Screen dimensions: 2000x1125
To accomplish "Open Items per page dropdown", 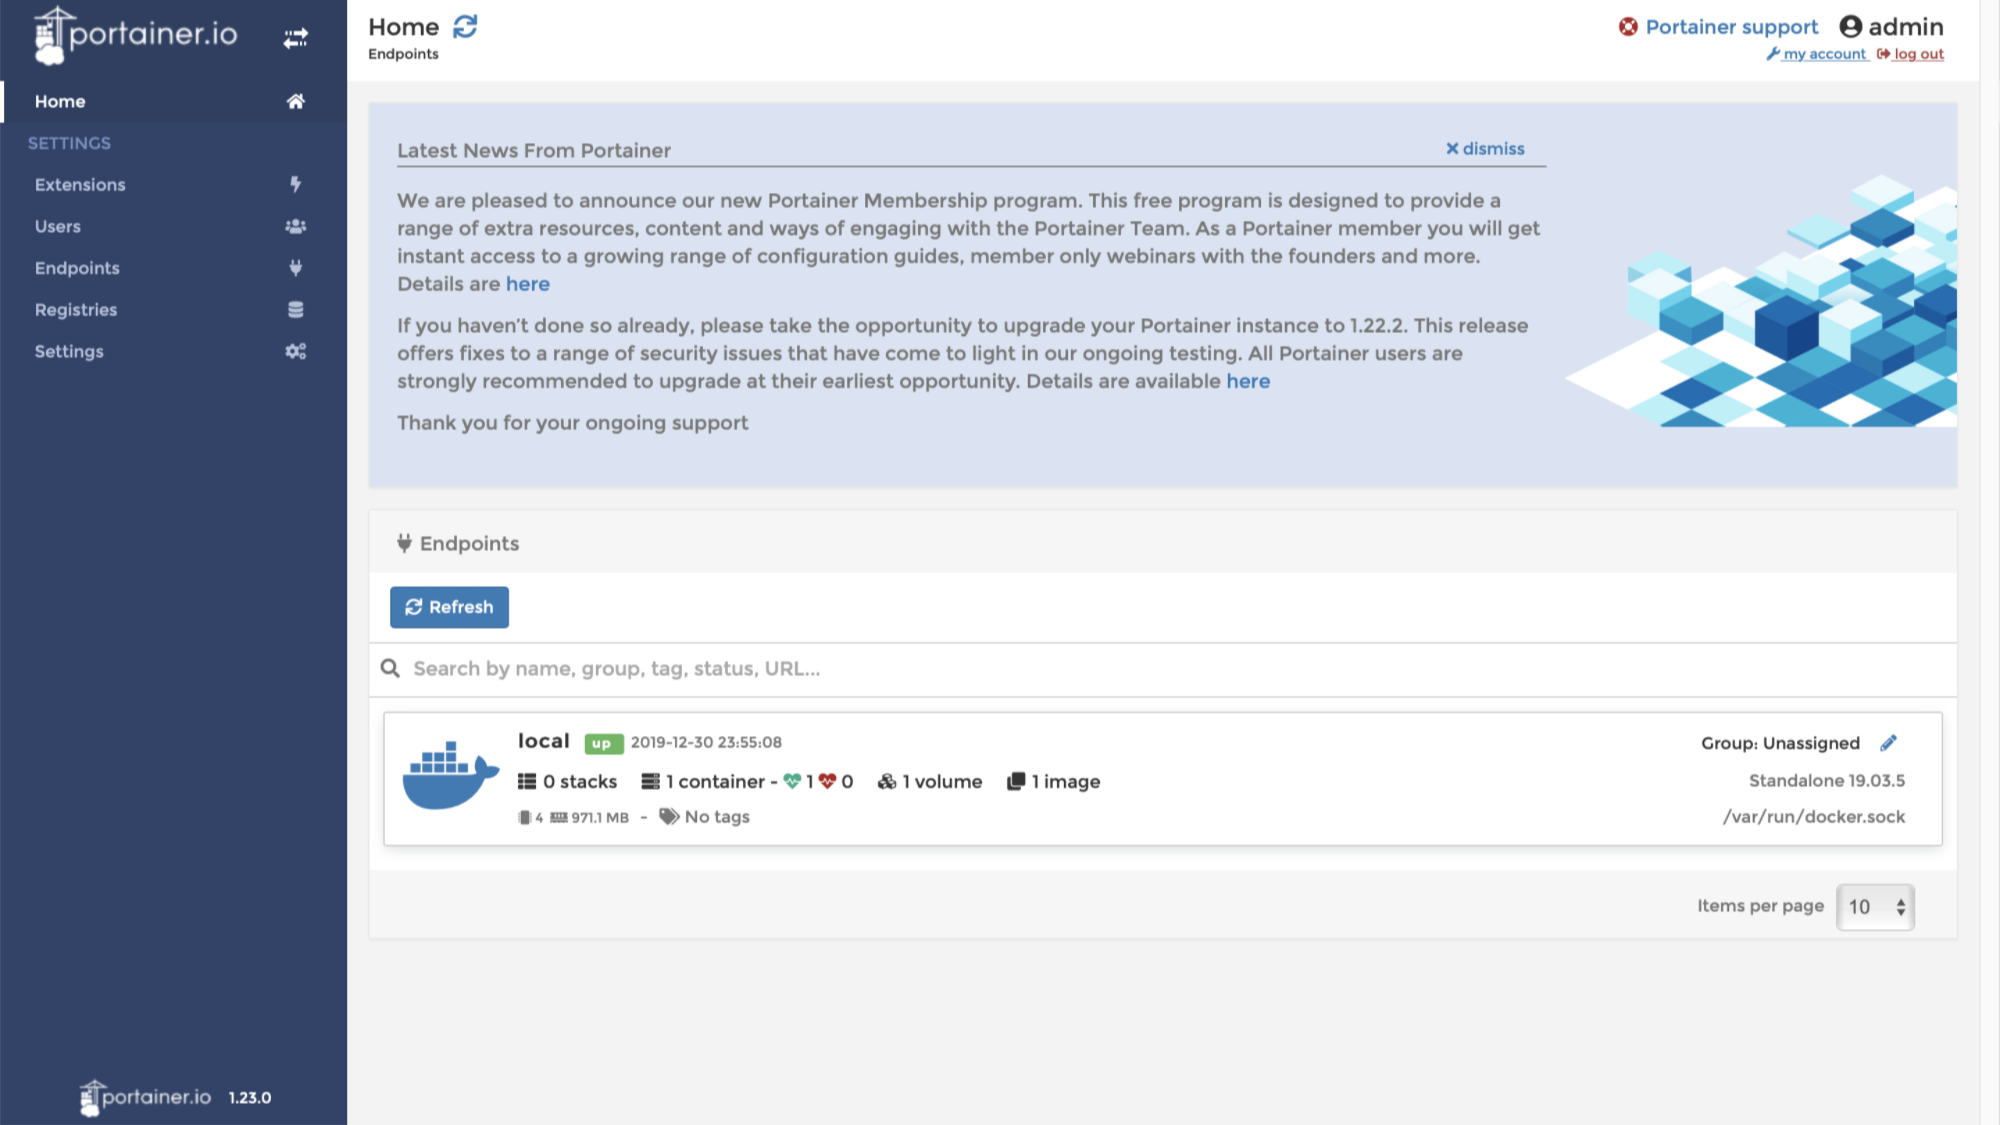I will coord(1875,907).
